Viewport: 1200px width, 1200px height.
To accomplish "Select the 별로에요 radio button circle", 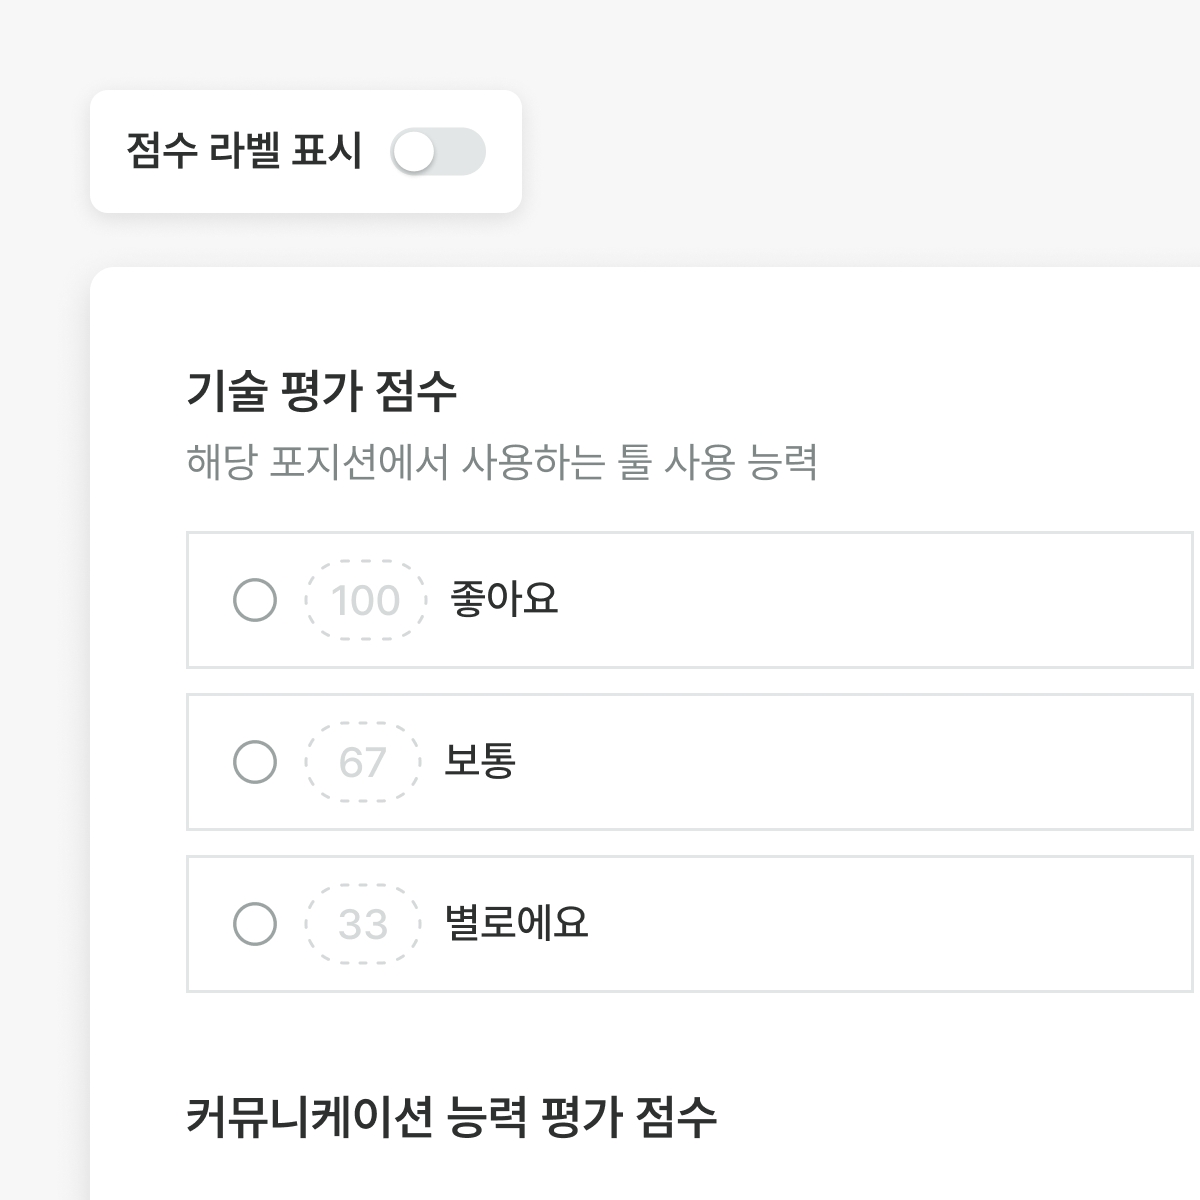I will (x=255, y=924).
